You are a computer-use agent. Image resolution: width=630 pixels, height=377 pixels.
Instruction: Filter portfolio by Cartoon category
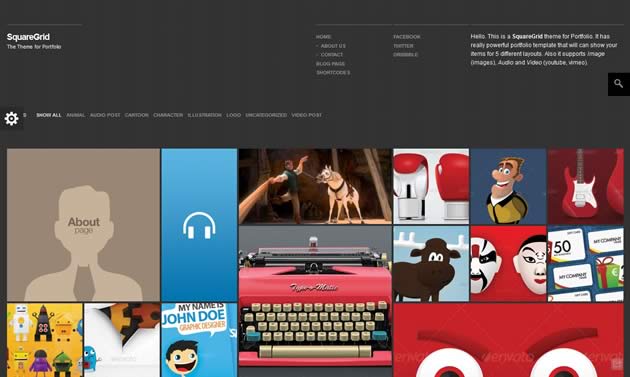click(137, 115)
